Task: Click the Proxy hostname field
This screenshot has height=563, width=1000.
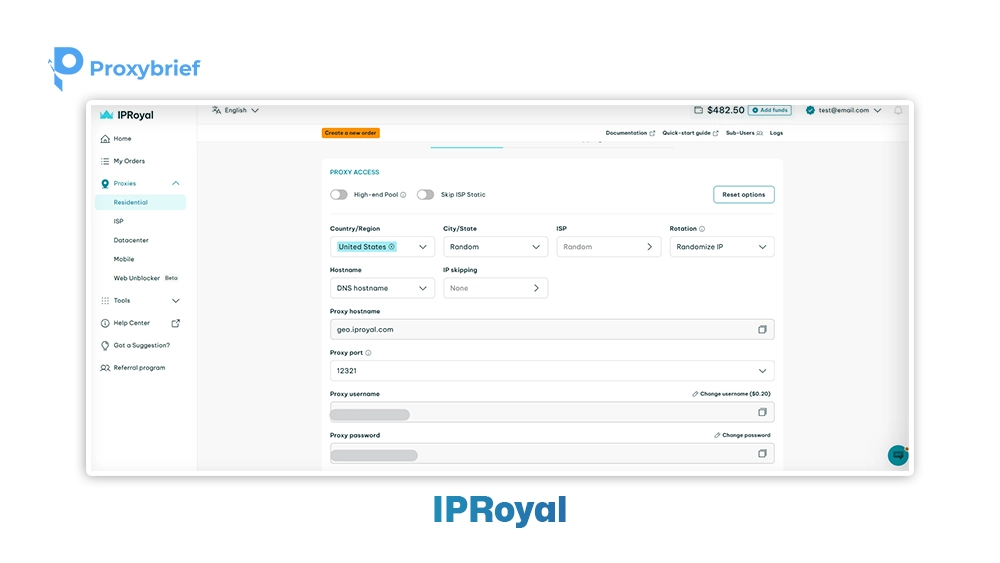Action: [552, 330]
